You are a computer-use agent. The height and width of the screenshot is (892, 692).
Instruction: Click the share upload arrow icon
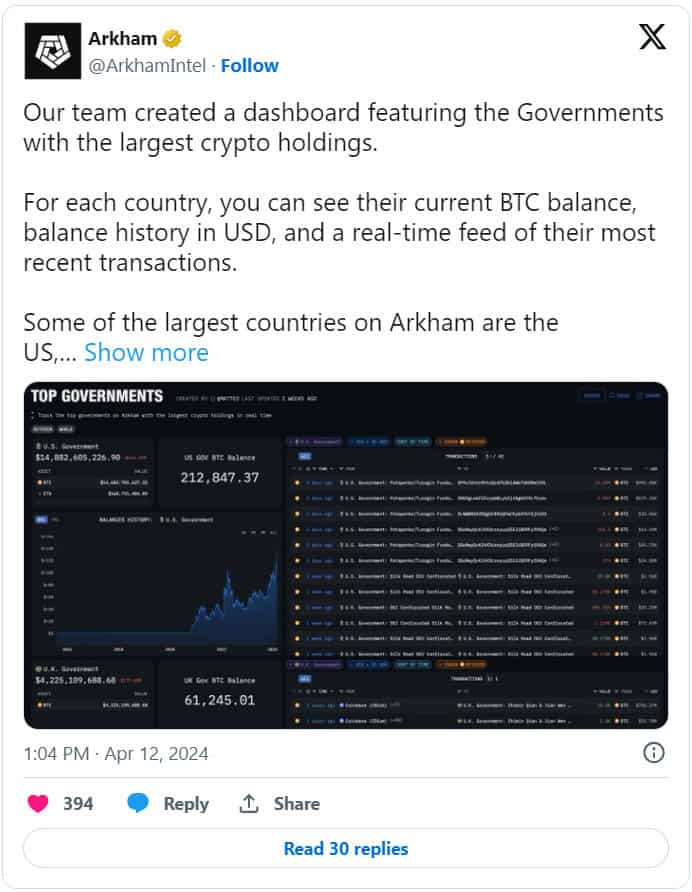click(249, 803)
